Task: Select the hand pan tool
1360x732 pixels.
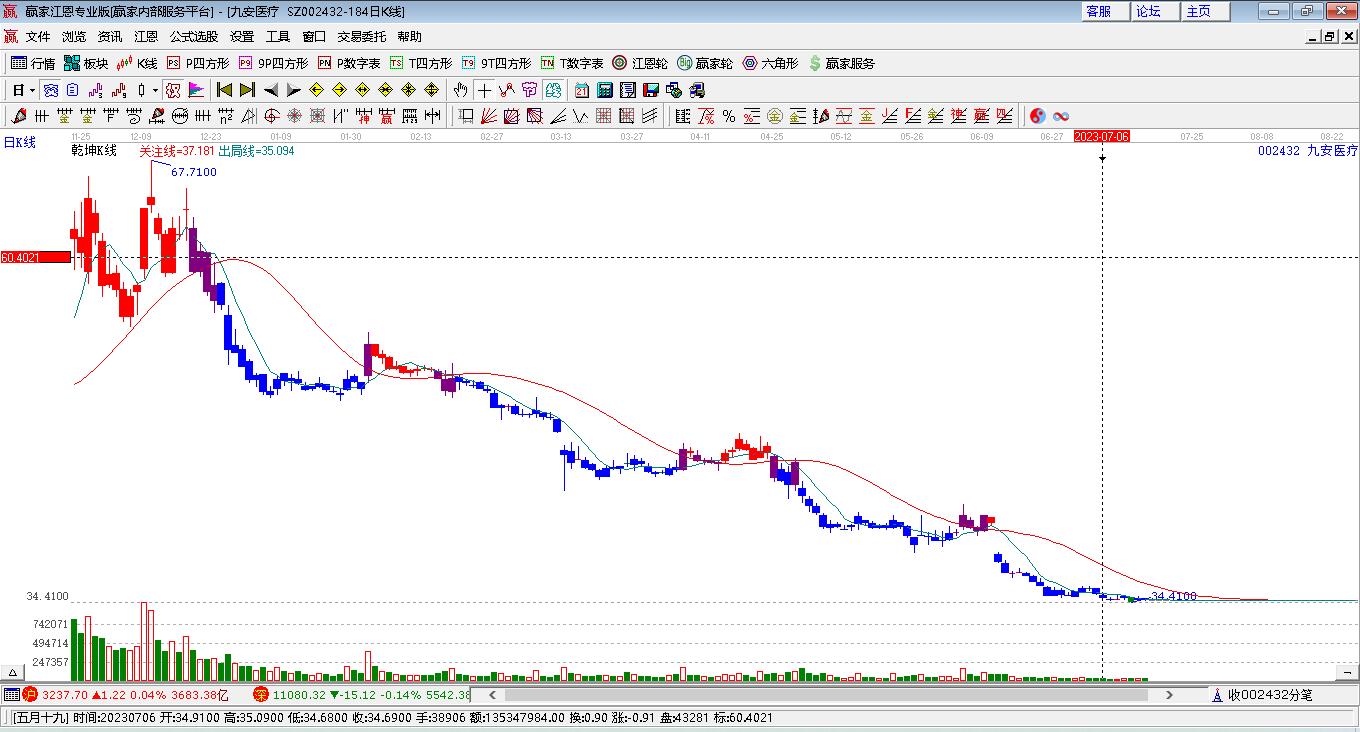Action: coord(460,90)
